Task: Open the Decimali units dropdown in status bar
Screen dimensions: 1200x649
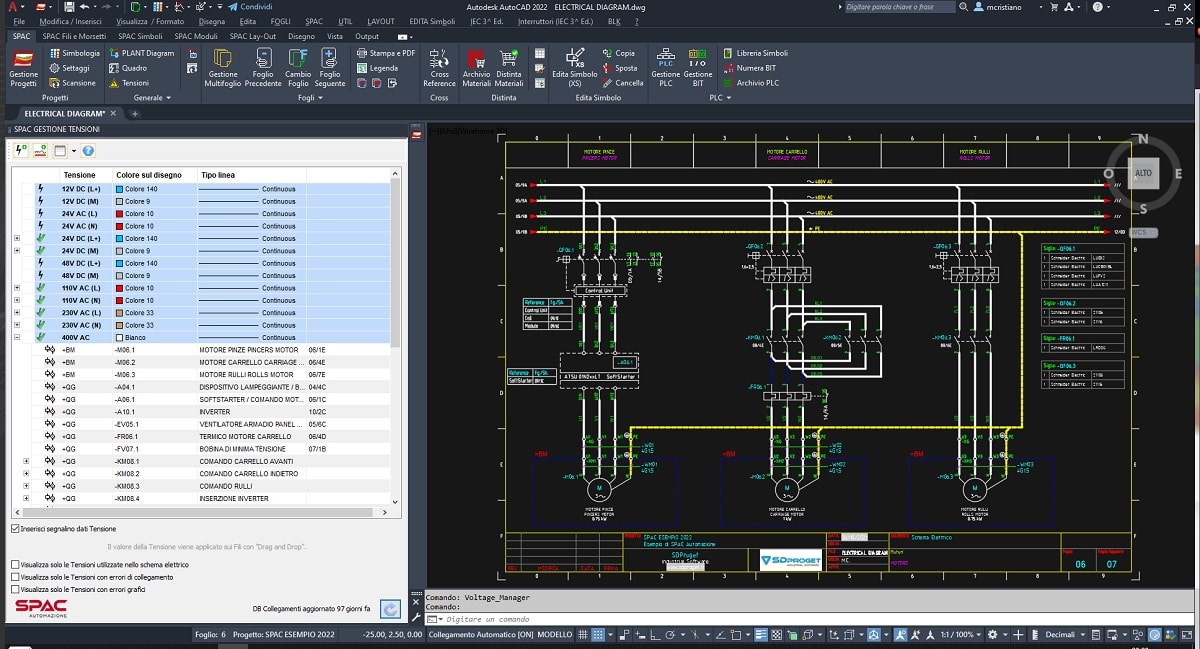Action: [x=1085, y=635]
